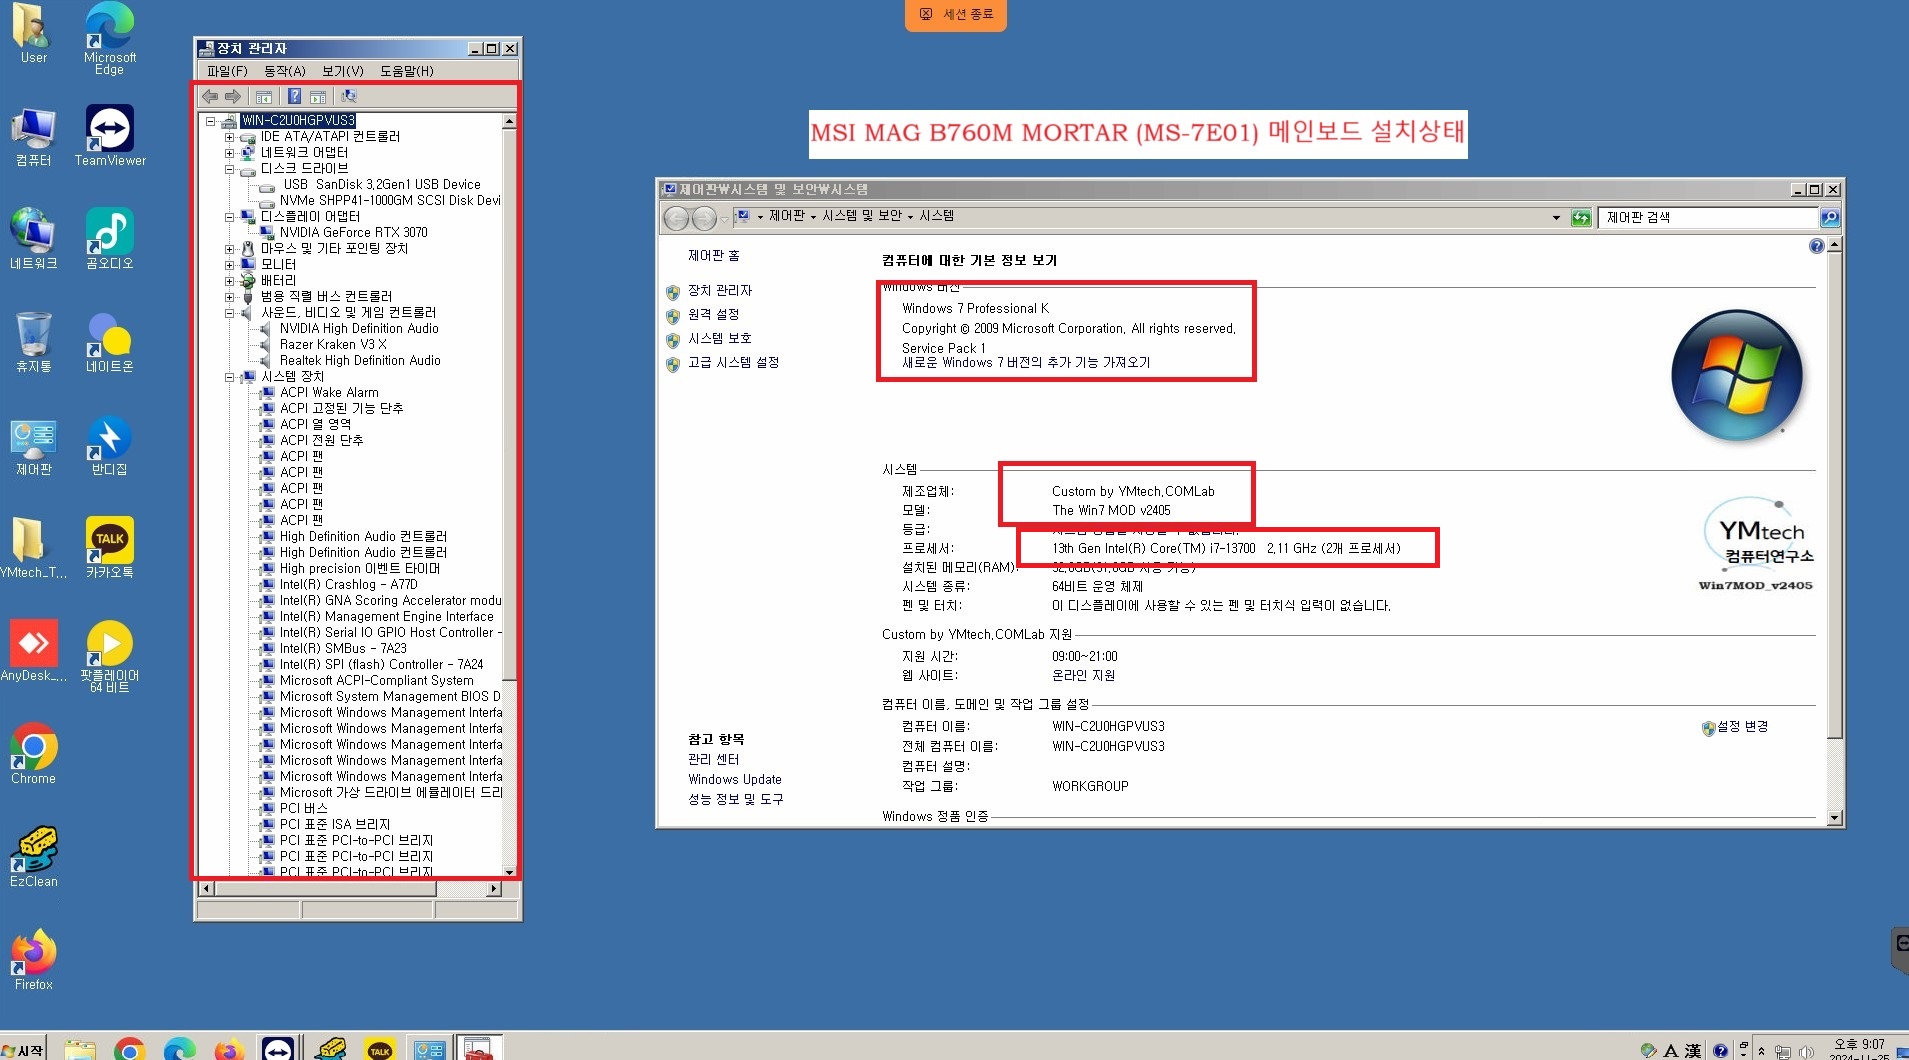The height and width of the screenshot is (1060, 1909).
Task: Collapse the 시스템 장치 node
Action: tap(229, 377)
